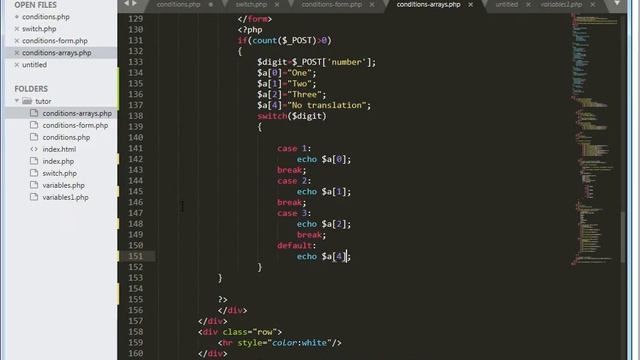
Task: Open variables1.php in tutor folder
Action: 65,198
